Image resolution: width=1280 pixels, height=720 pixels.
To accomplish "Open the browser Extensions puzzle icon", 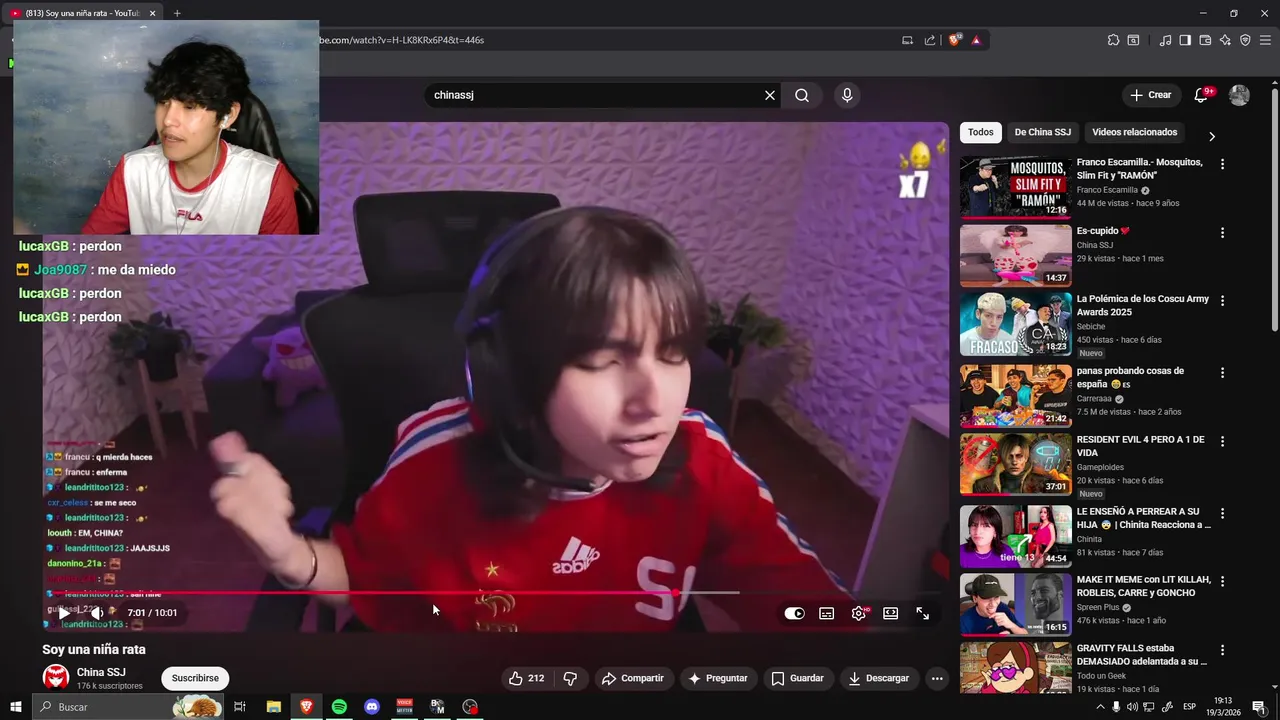I will [x=1113, y=40].
